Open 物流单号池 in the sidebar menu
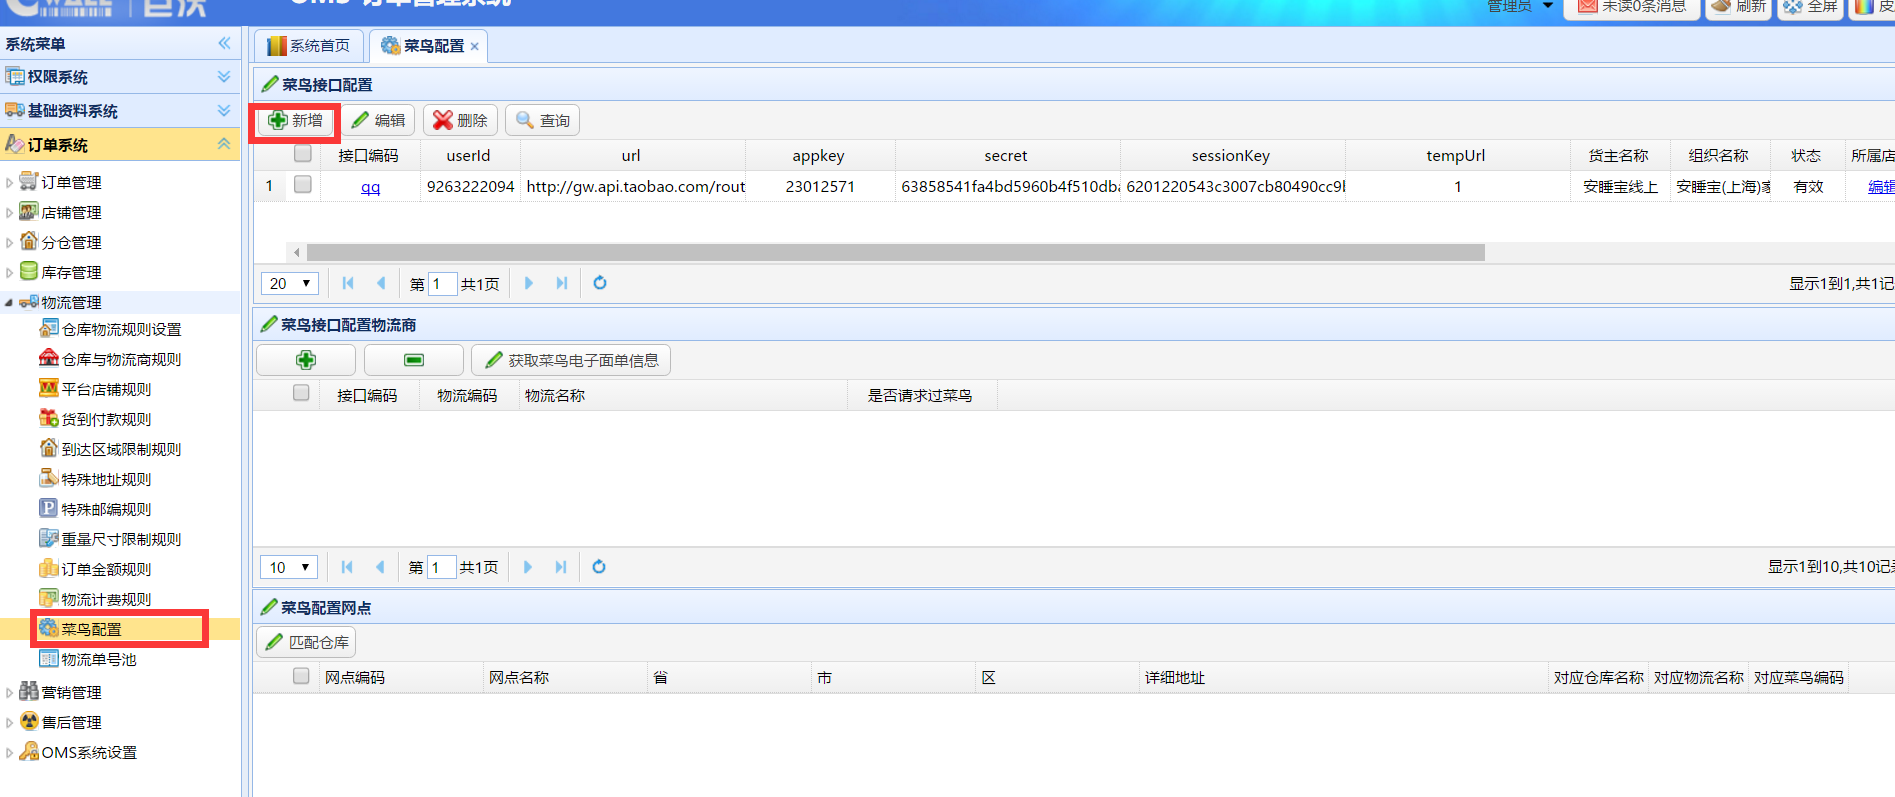The width and height of the screenshot is (1895, 797). 98,659
